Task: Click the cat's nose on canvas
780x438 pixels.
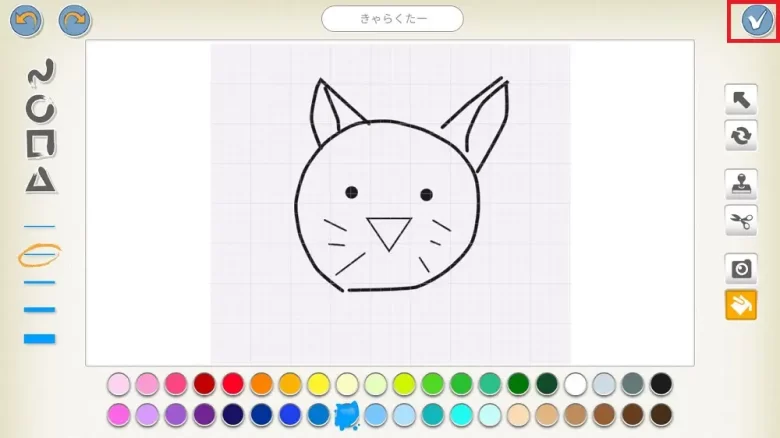Action: point(388,232)
